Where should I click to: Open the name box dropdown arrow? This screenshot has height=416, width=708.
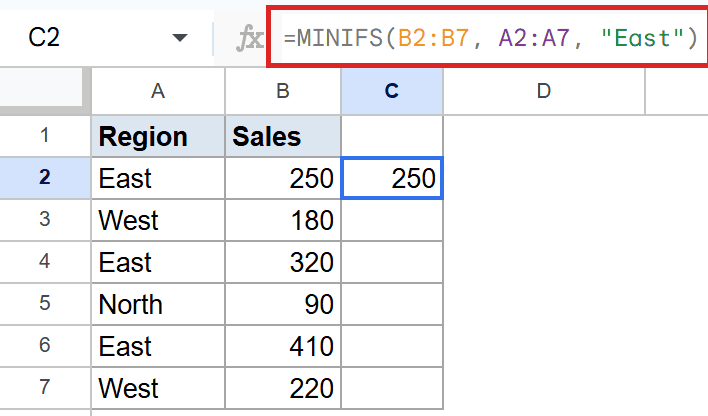[180, 37]
